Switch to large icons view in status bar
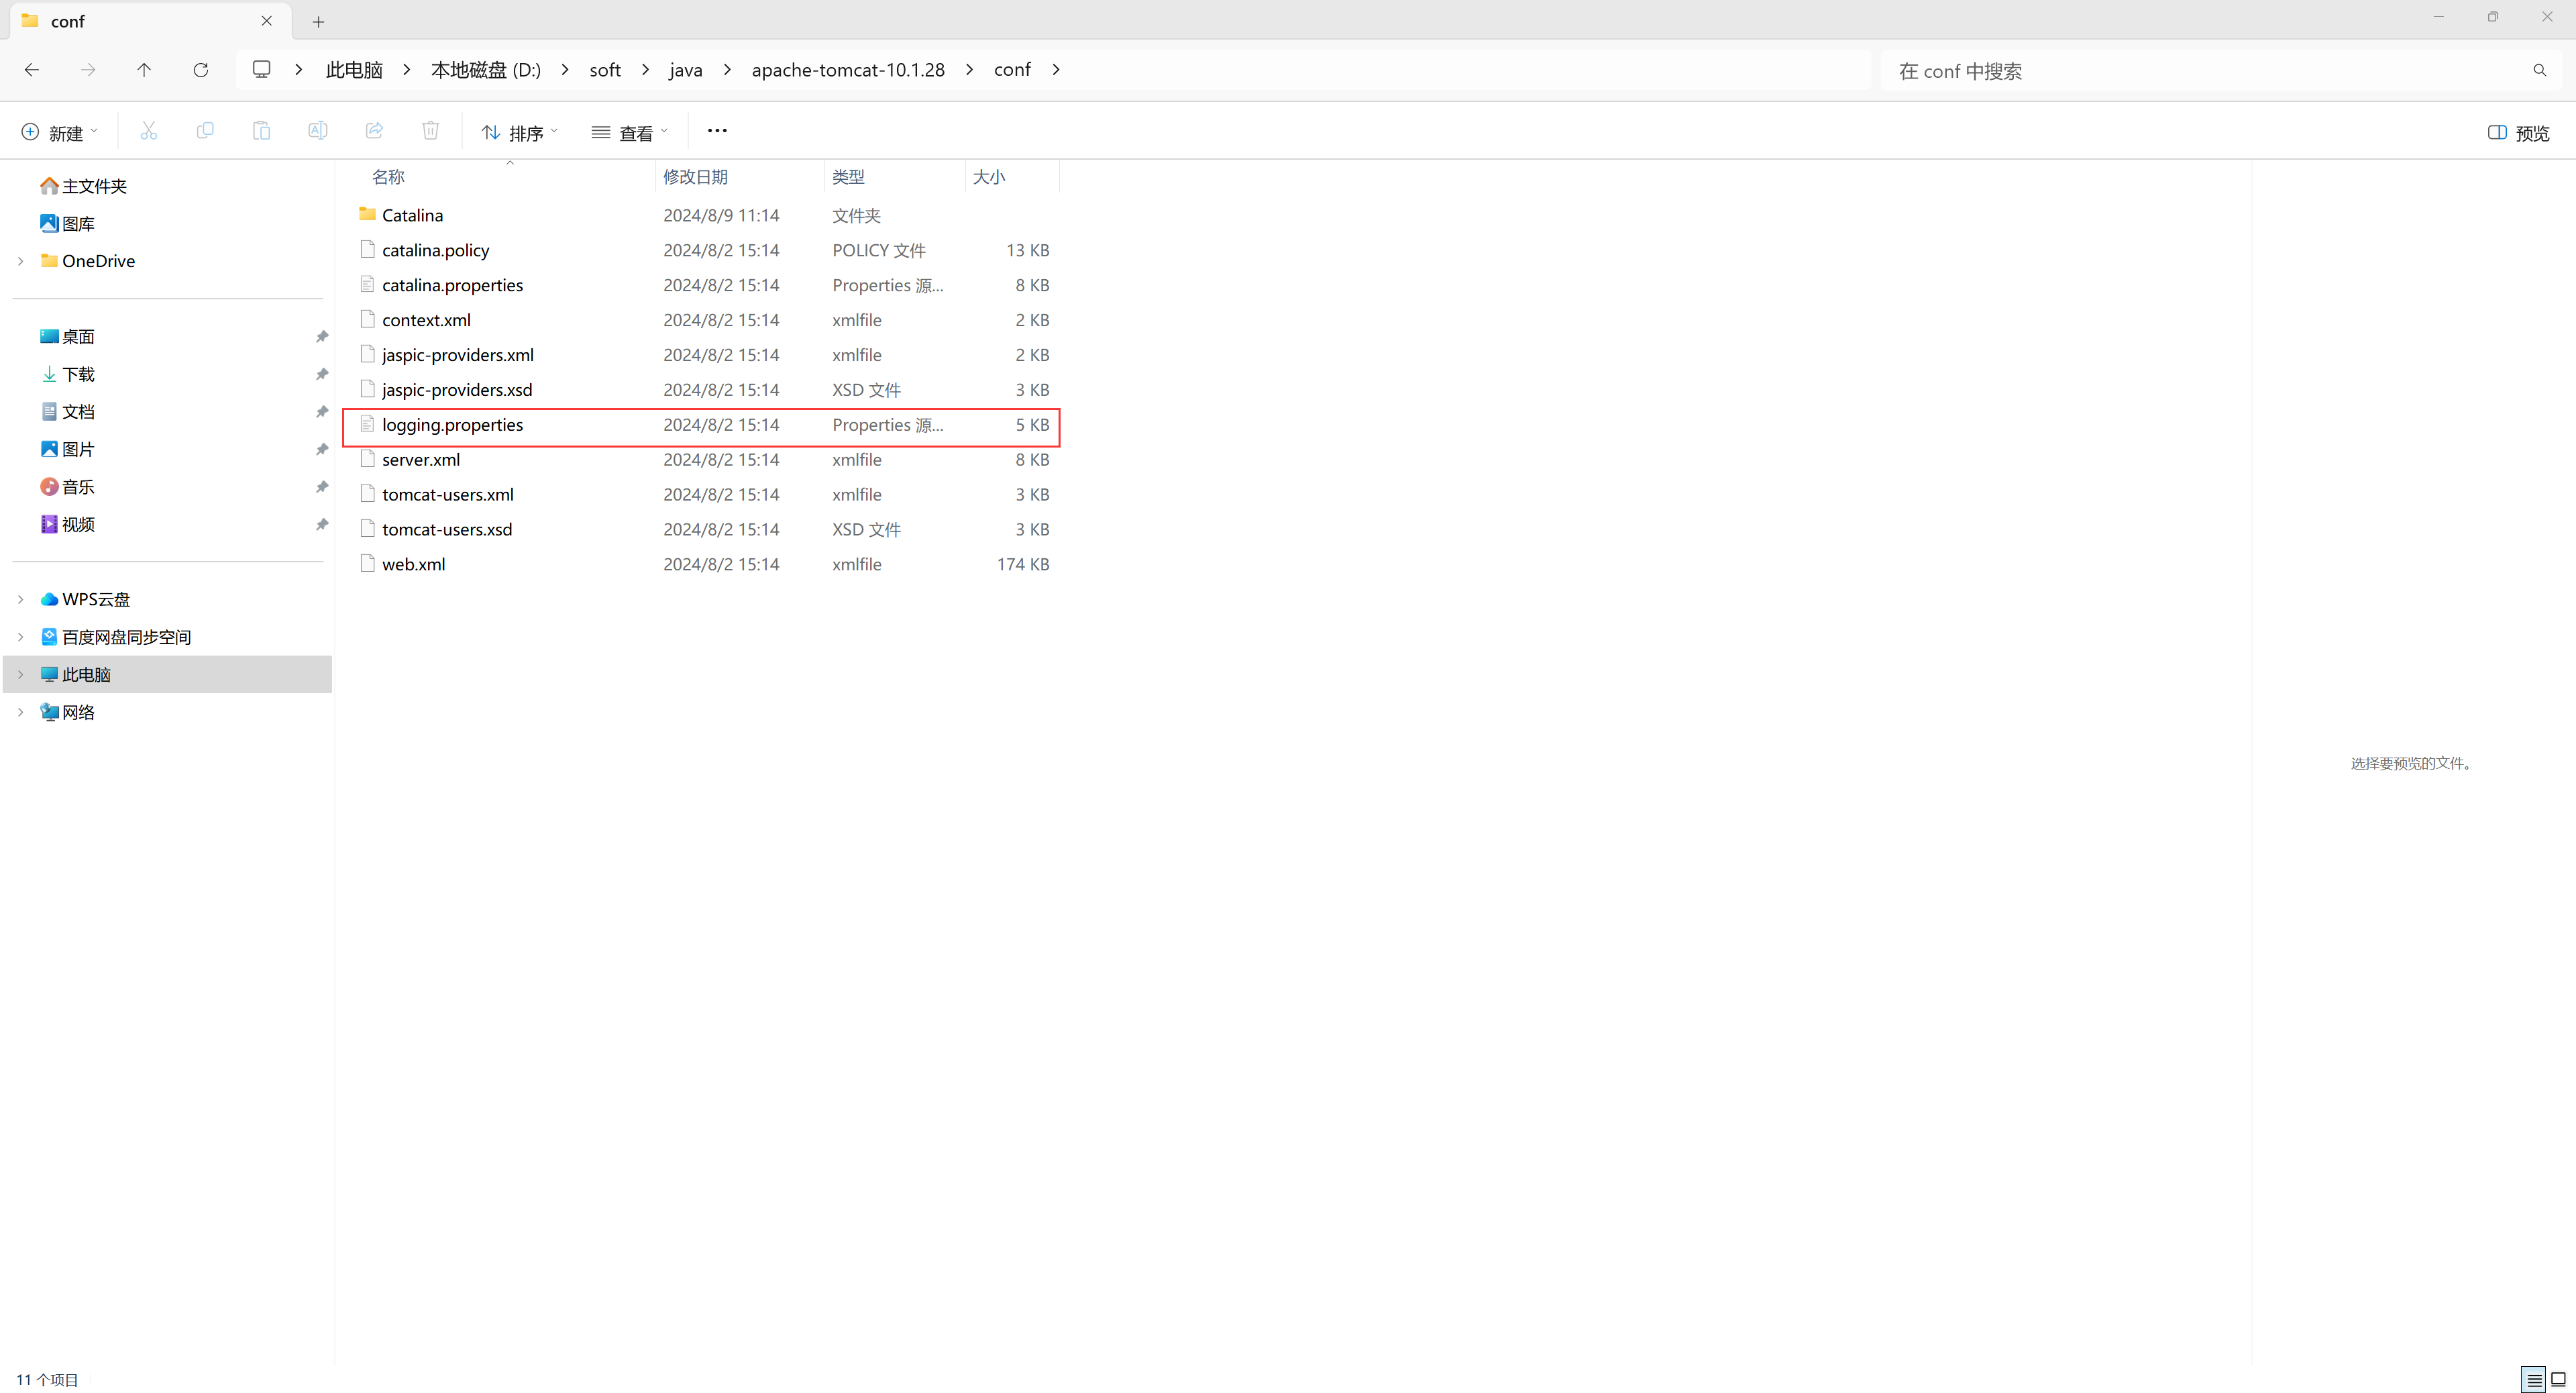This screenshot has height=1393, width=2576. 2558,1380
